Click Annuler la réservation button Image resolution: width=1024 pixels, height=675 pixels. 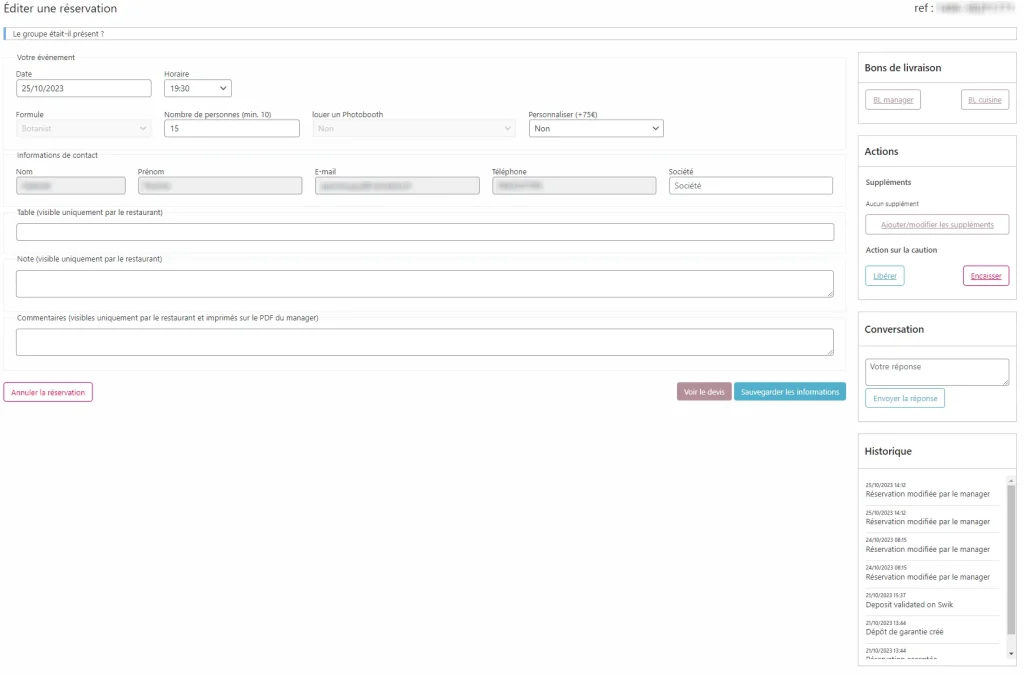pos(48,392)
